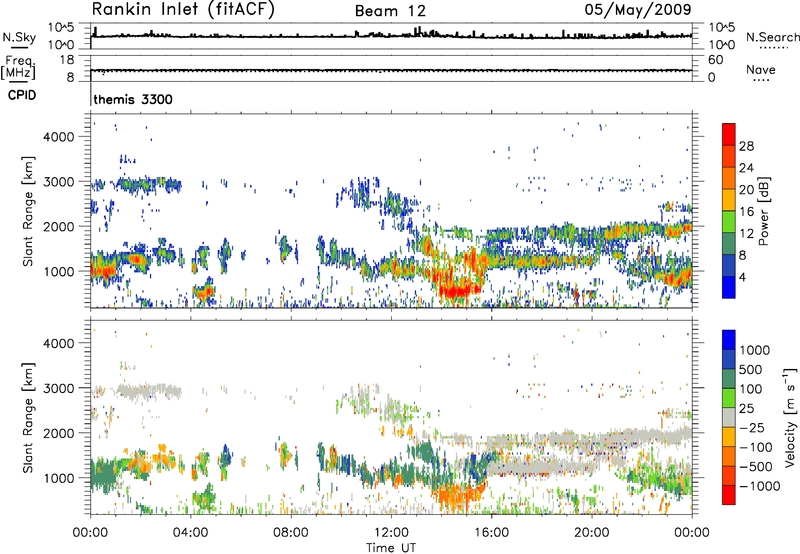
Task: Click the 'Slant Range [km]' label of velocity panel
Action: tap(28, 418)
